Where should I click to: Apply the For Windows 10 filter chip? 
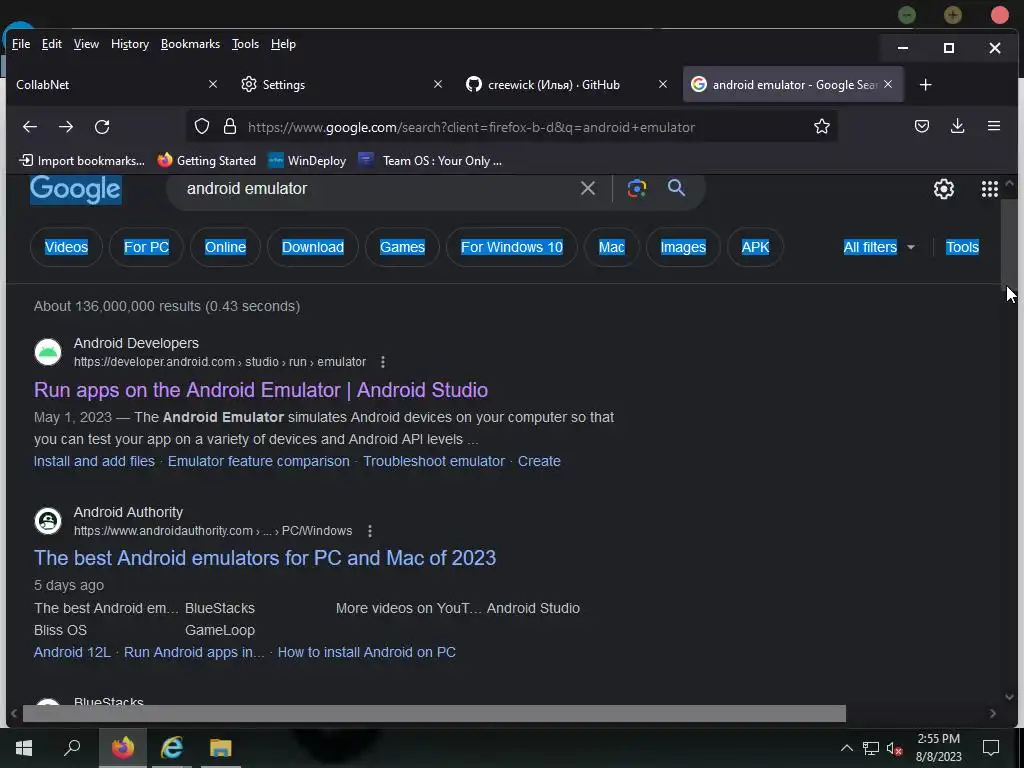pos(511,247)
